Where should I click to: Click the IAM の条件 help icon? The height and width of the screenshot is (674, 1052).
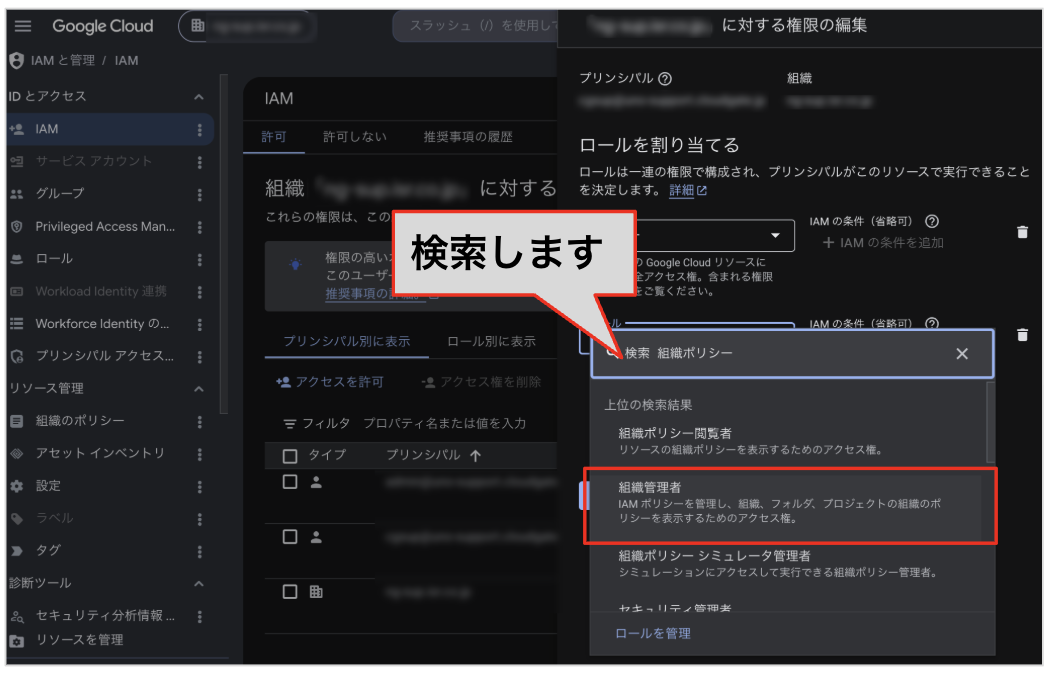point(932,221)
